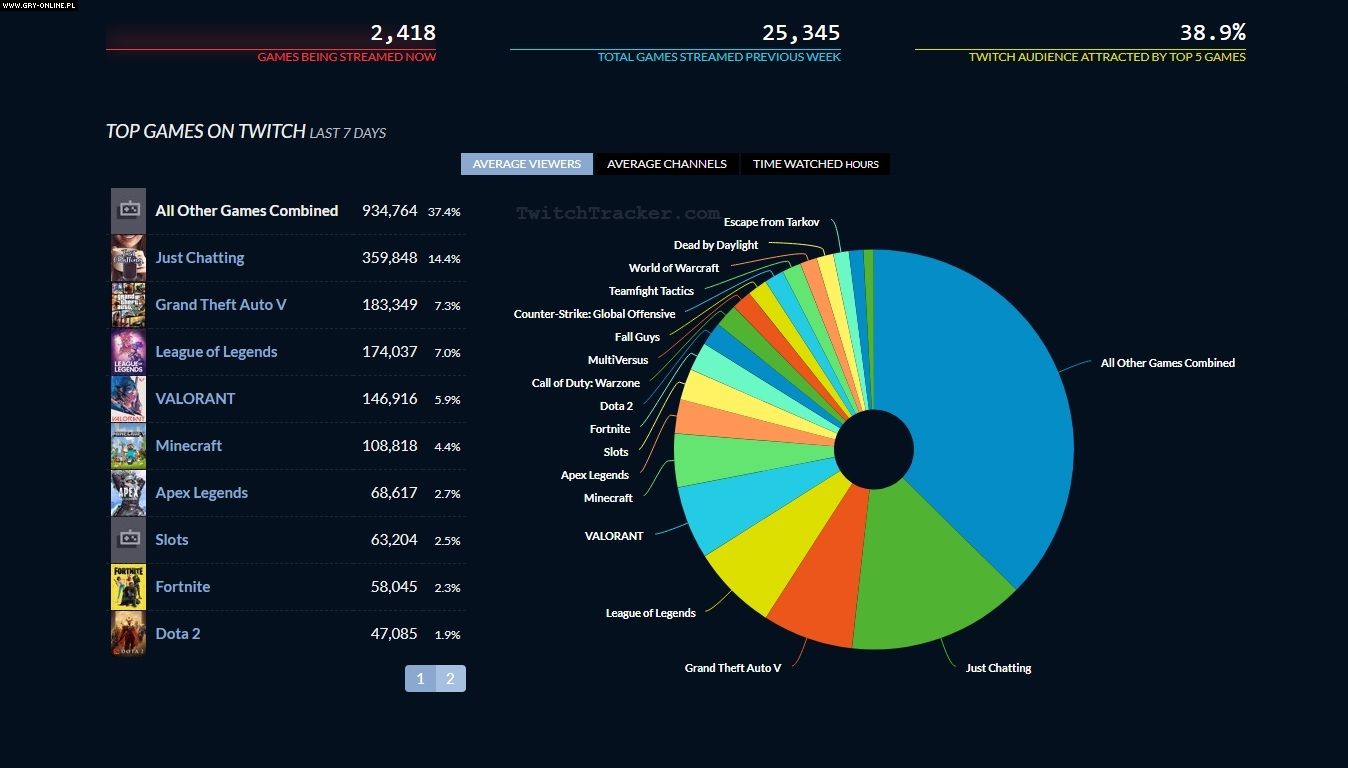Click the Apex Legends cover icon

pyautogui.click(x=128, y=493)
